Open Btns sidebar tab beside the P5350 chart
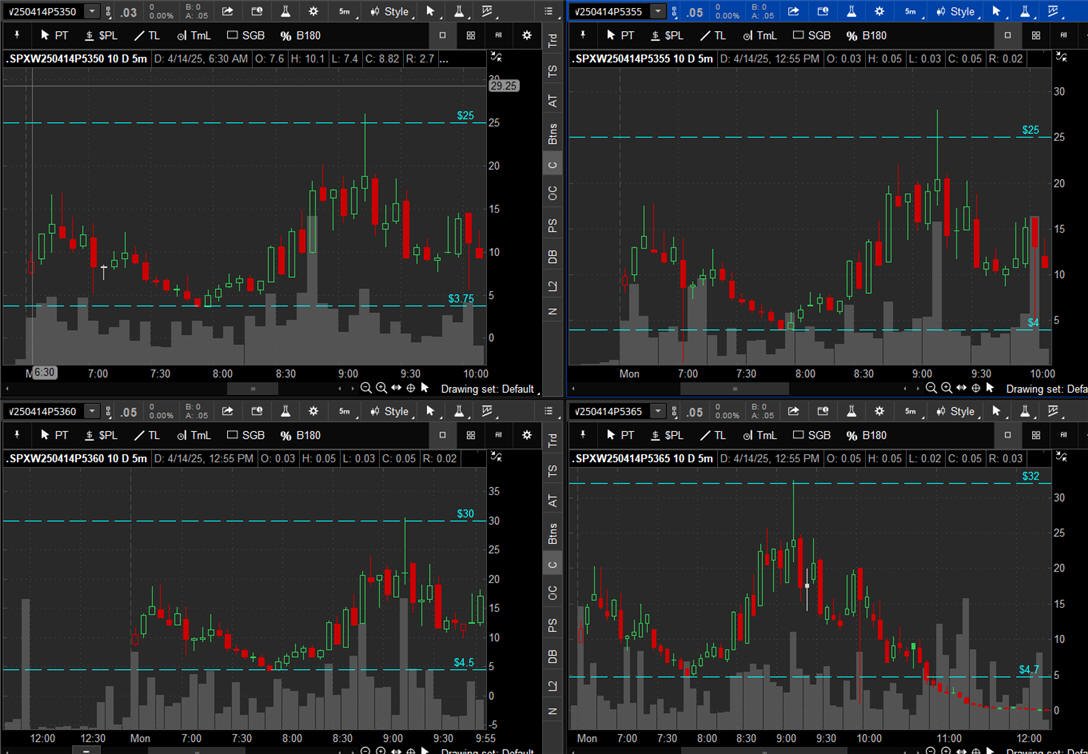Screen dimensions: 1088x754 pos(552,133)
